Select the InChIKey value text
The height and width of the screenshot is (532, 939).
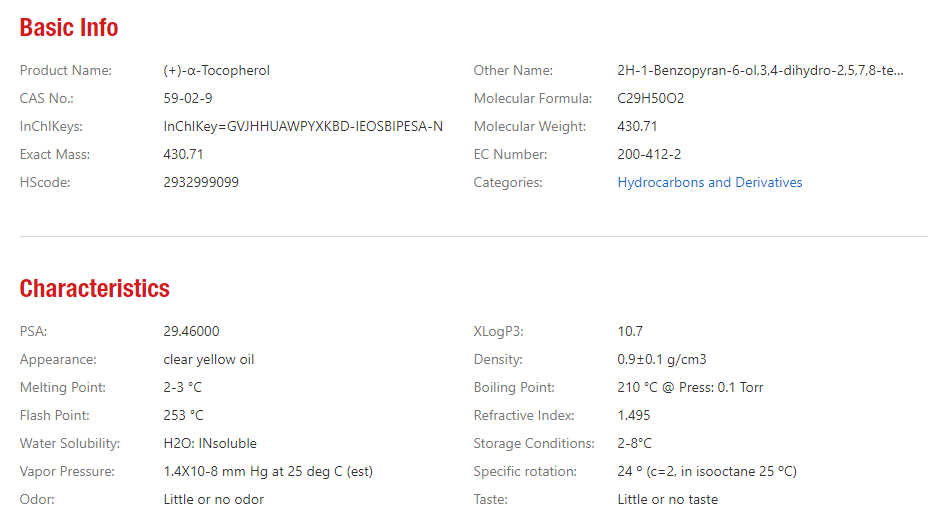pyautogui.click(x=303, y=127)
